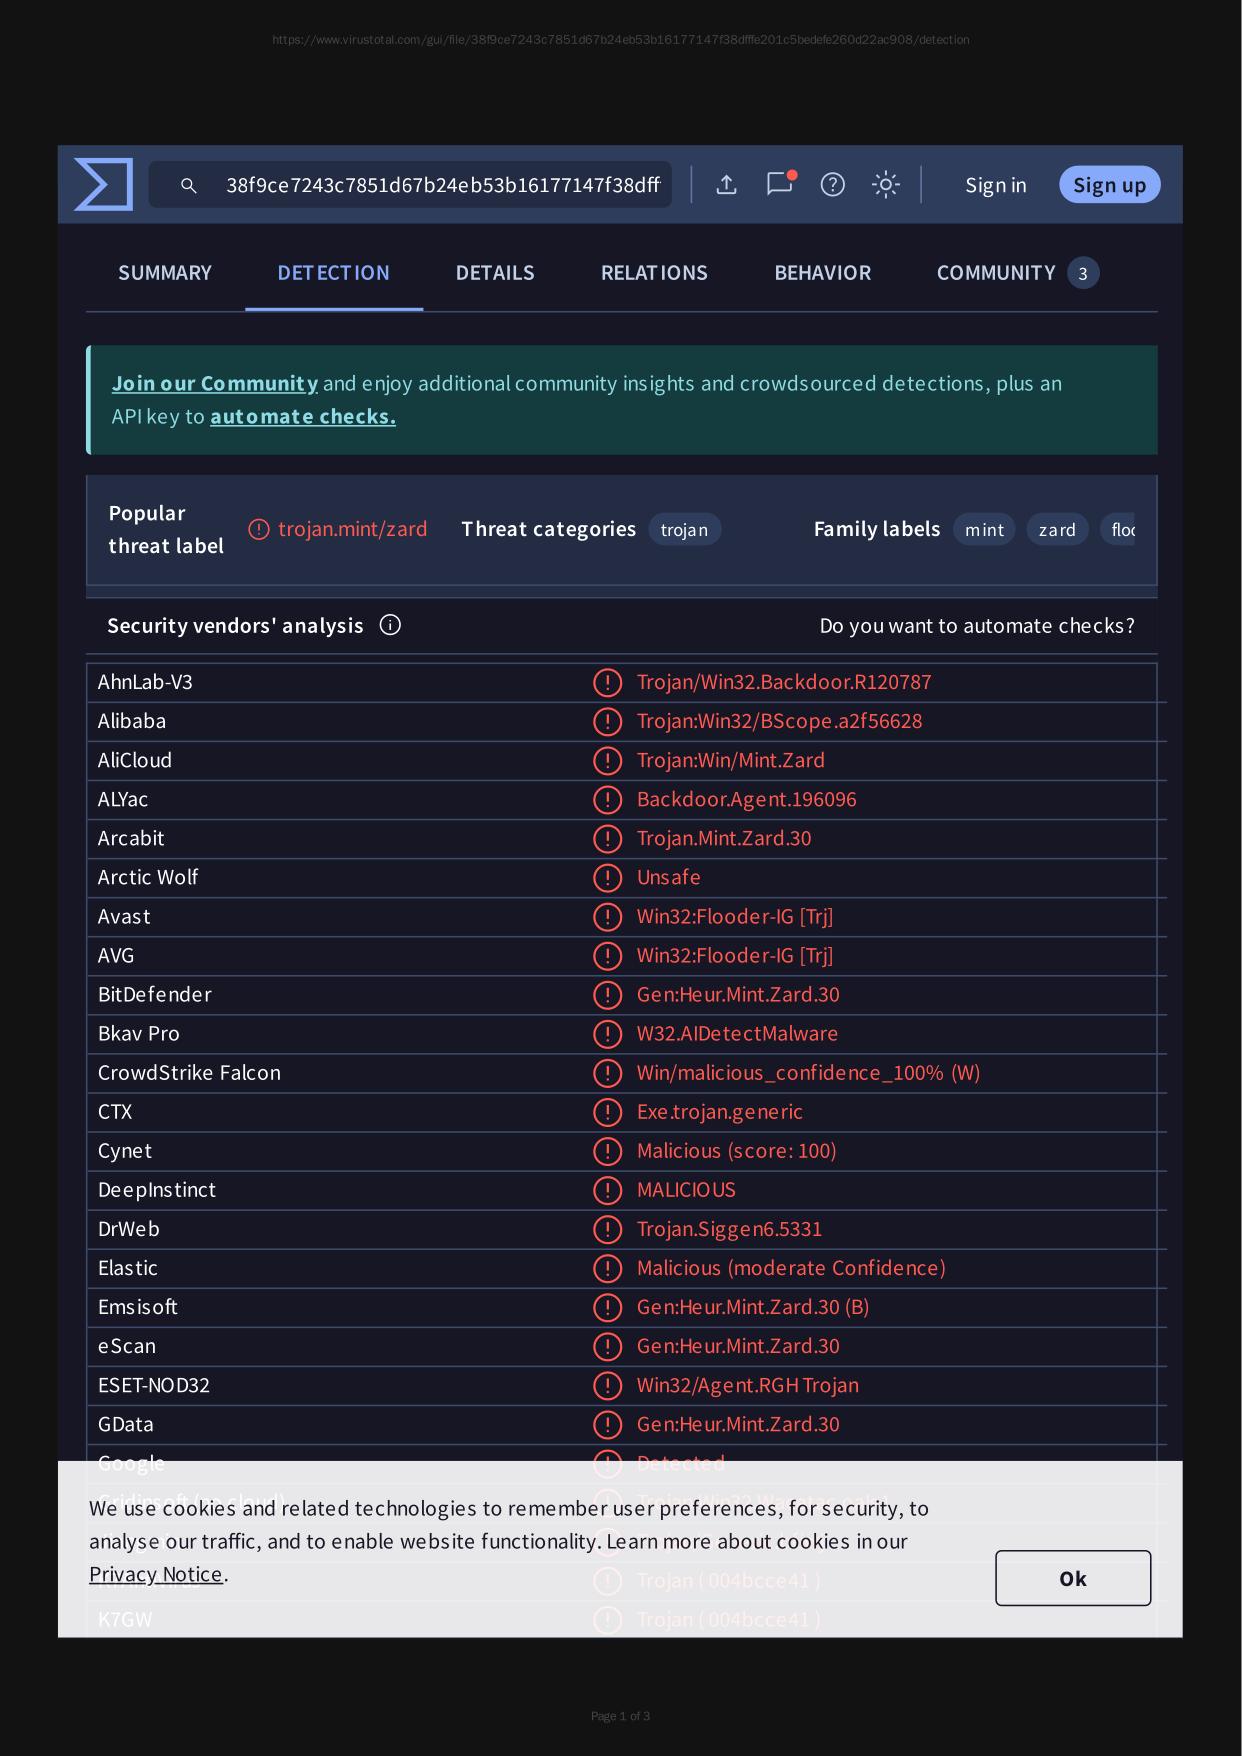Click the help question mark icon
The height and width of the screenshot is (1756, 1242).
click(832, 185)
